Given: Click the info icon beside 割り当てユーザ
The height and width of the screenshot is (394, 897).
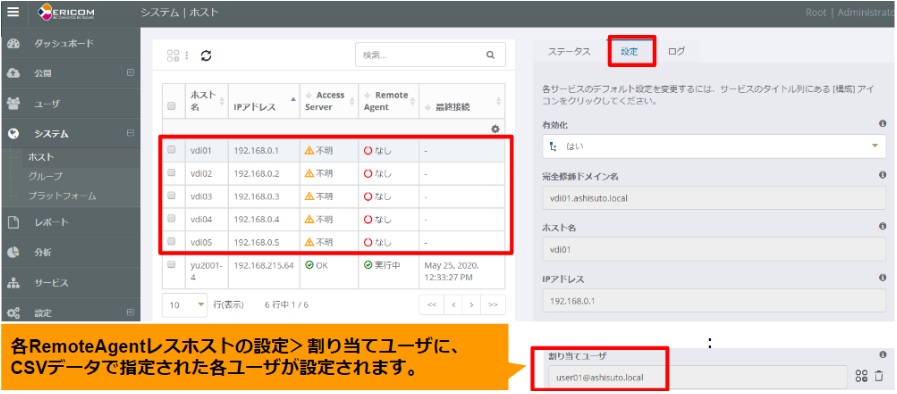Looking at the screenshot, I should tap(882, 355).
